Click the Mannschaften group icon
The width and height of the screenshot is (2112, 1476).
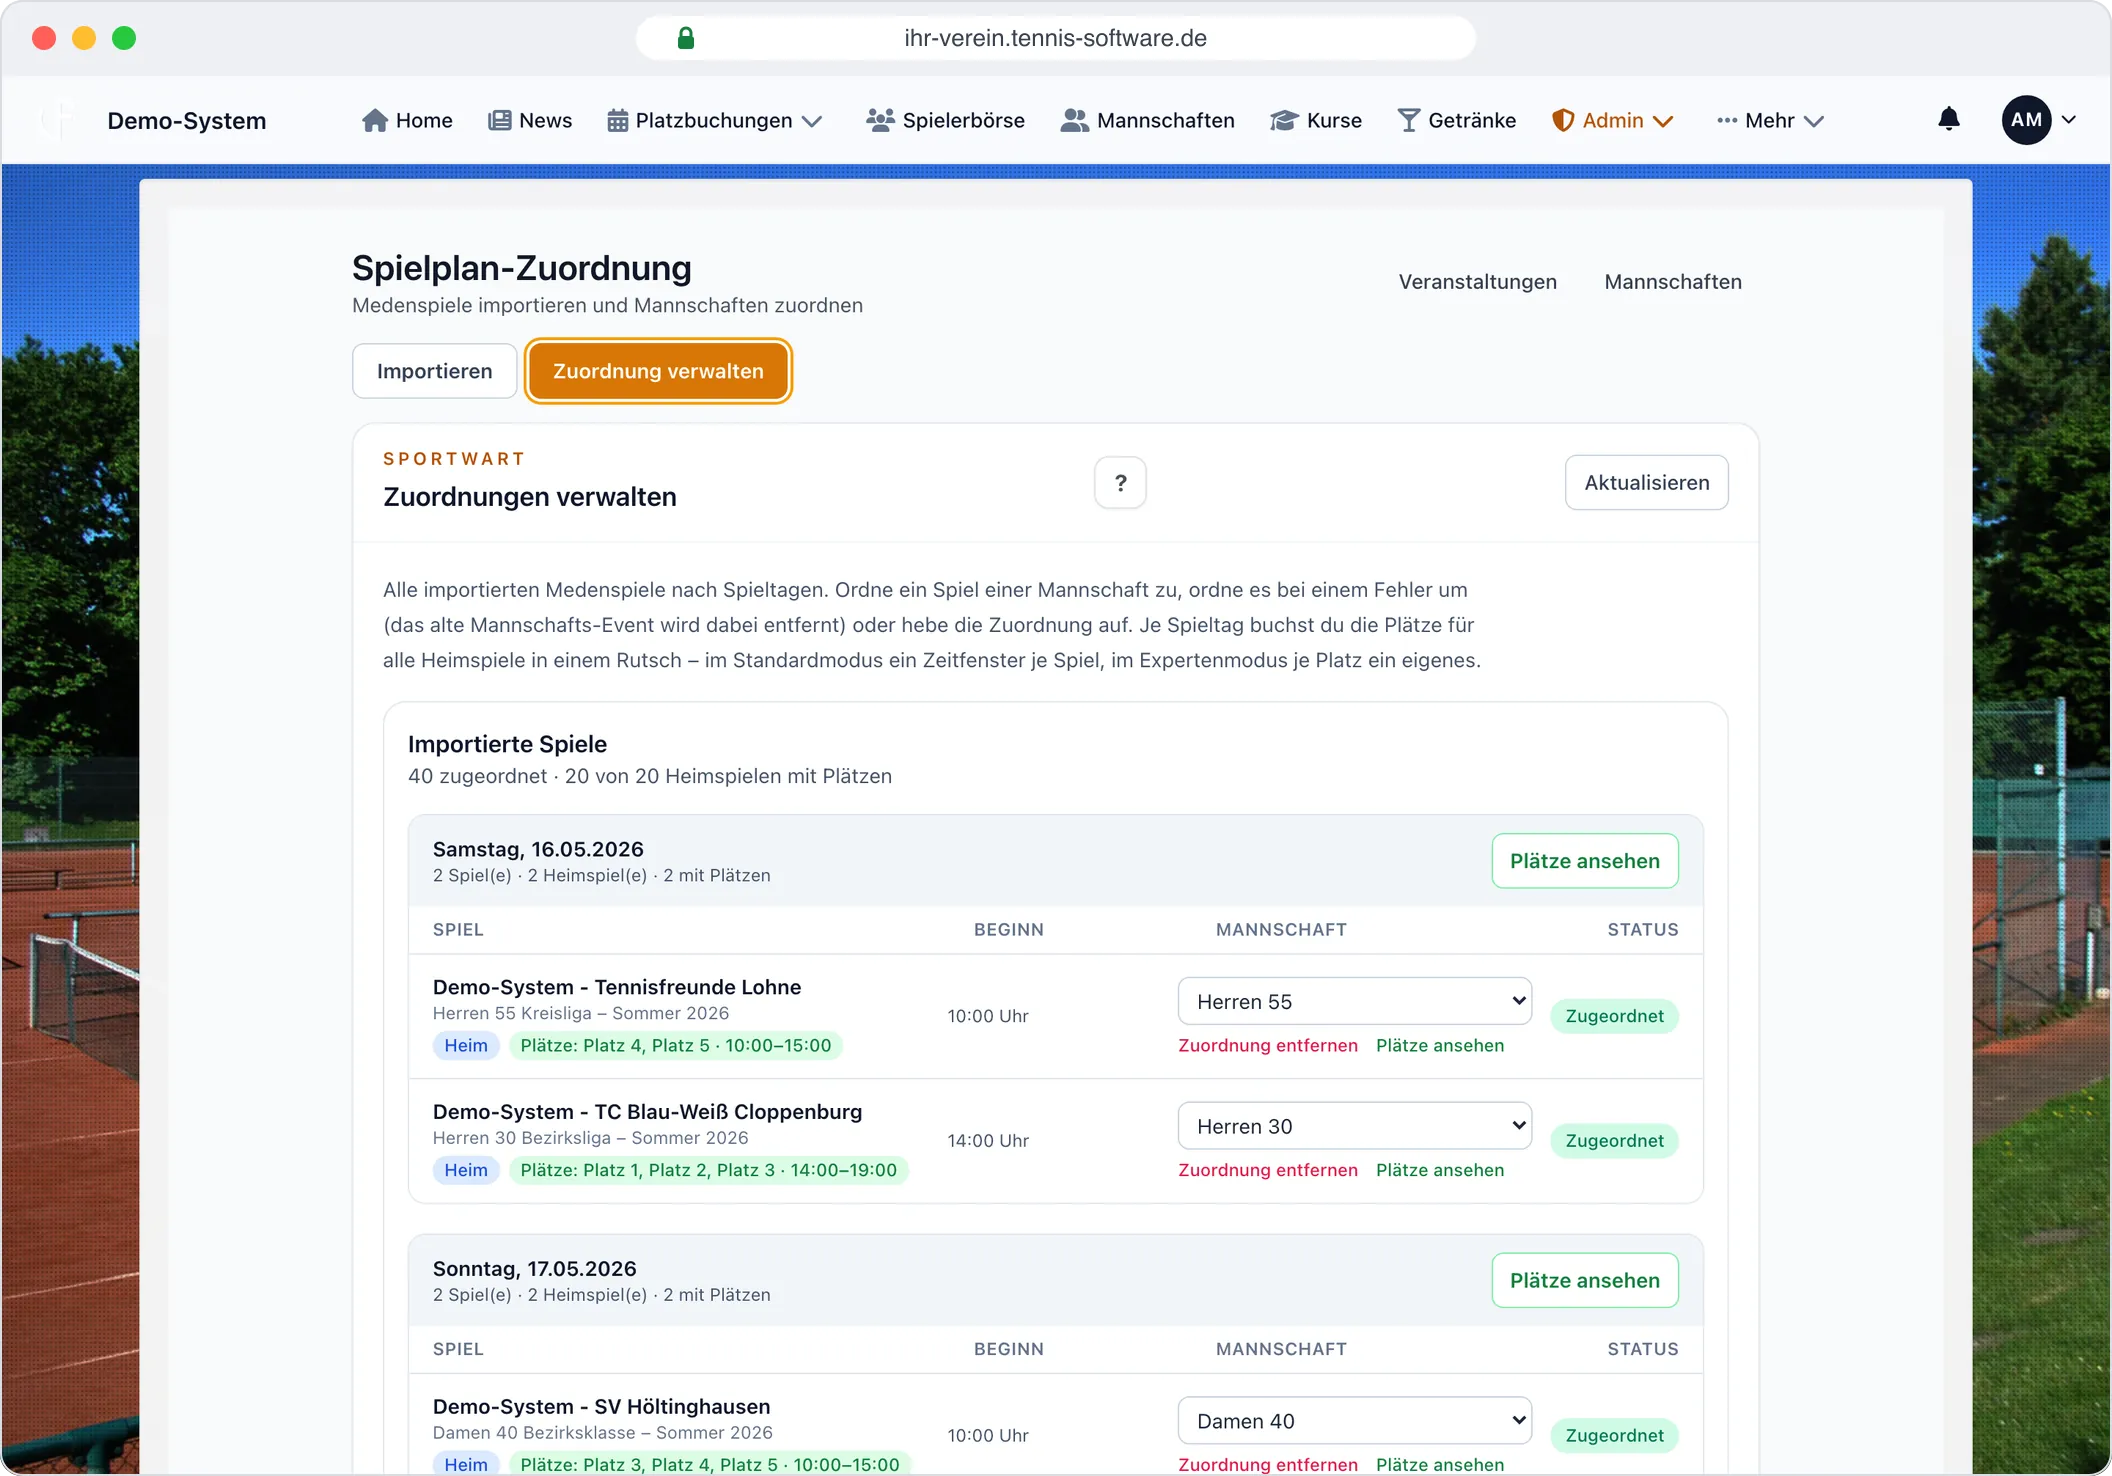1075,121
